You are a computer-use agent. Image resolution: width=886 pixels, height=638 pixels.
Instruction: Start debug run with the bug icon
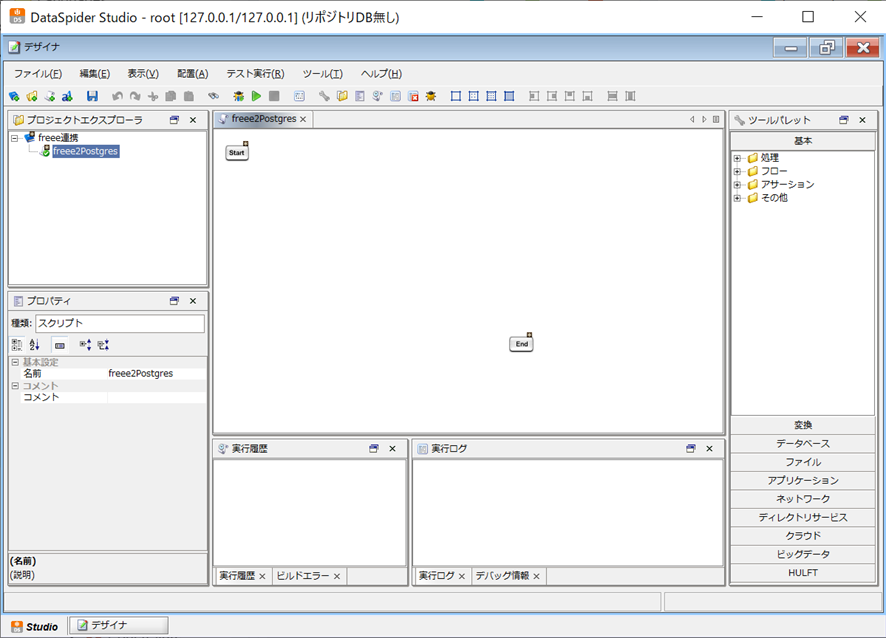point(238,96)
